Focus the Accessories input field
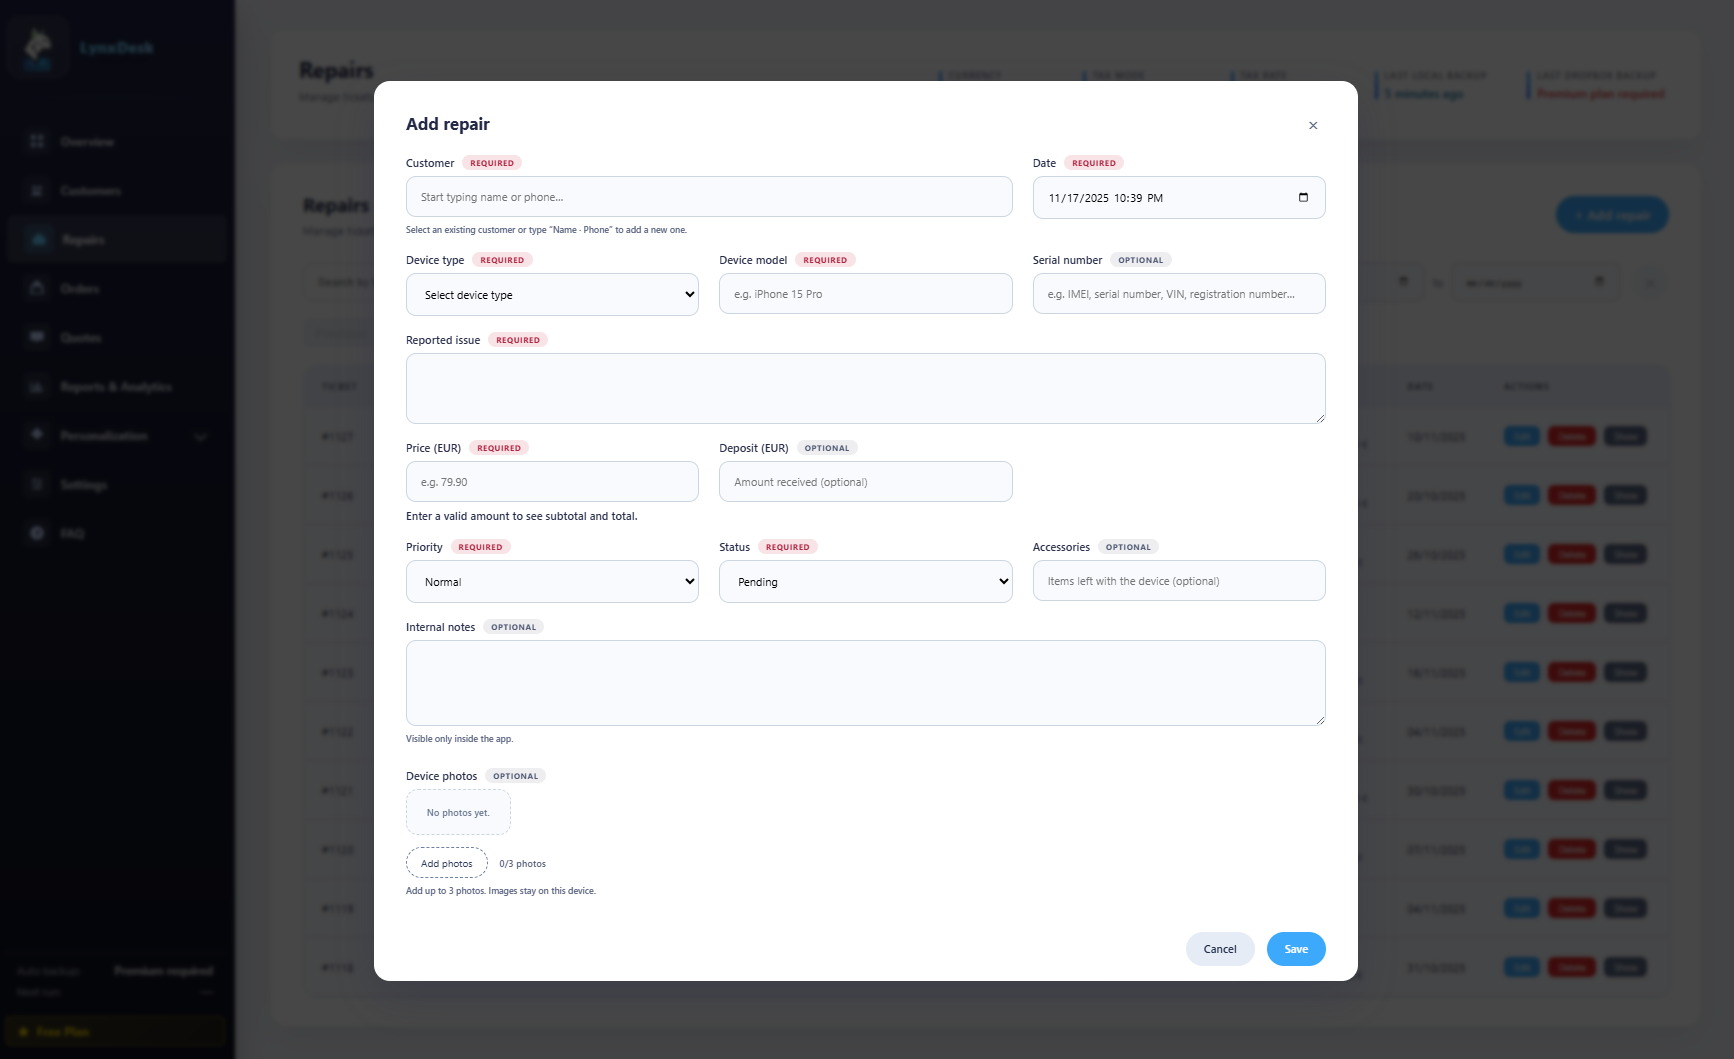Screen dimensions: 1734x1059 coord(1178,581)
